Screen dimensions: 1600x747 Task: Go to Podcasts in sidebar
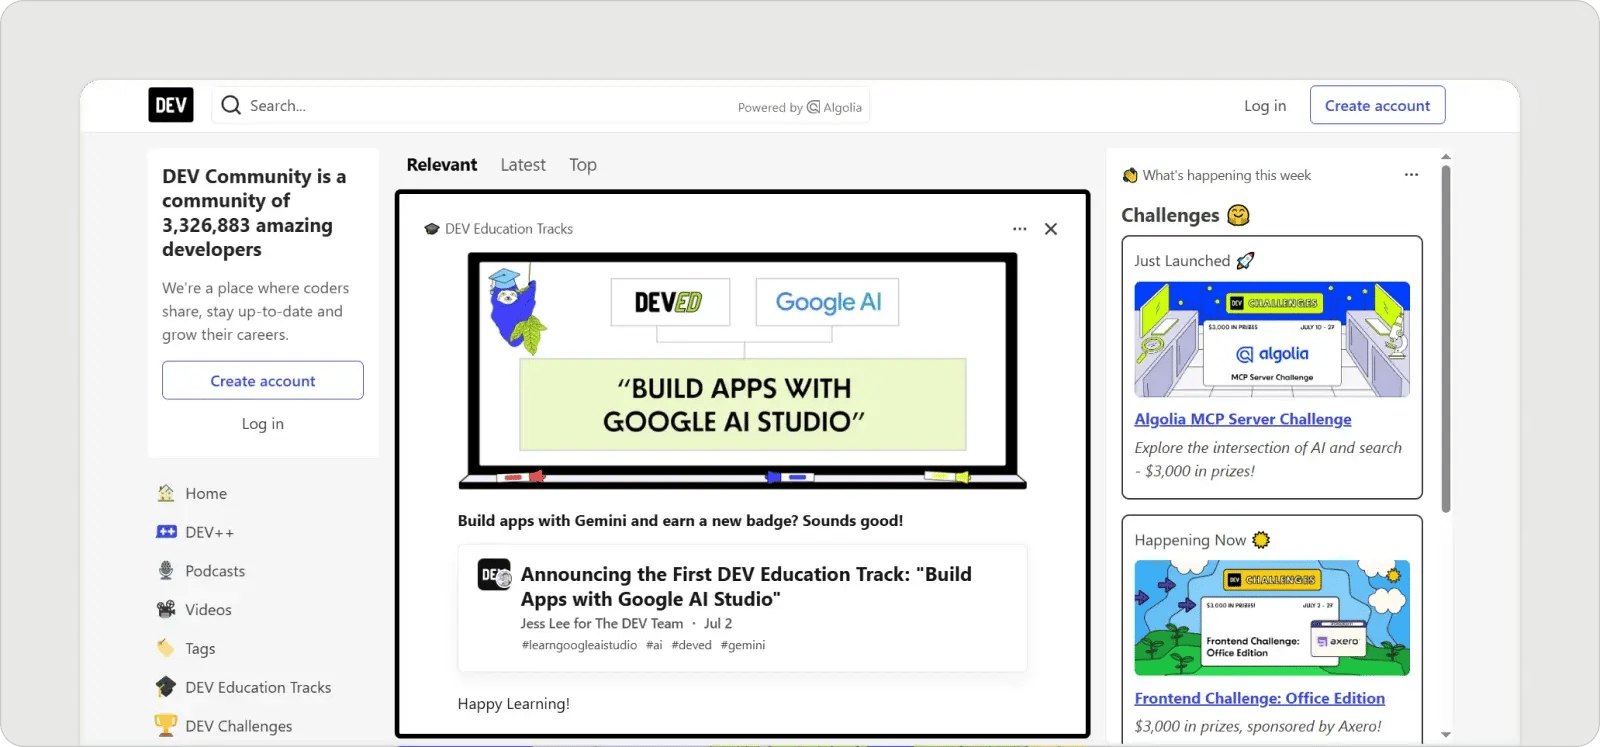tap(214, 571)
